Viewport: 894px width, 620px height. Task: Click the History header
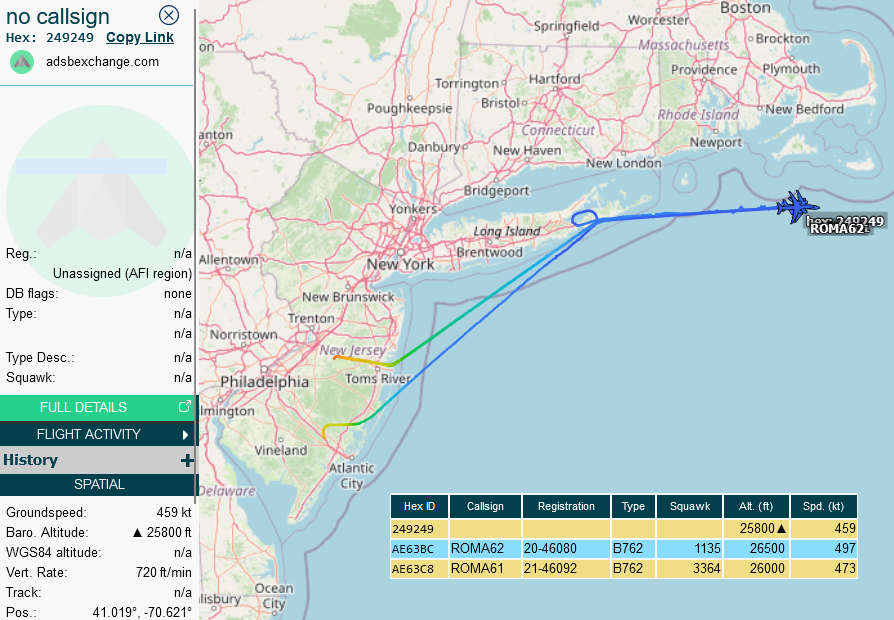[x=31, y=460]
